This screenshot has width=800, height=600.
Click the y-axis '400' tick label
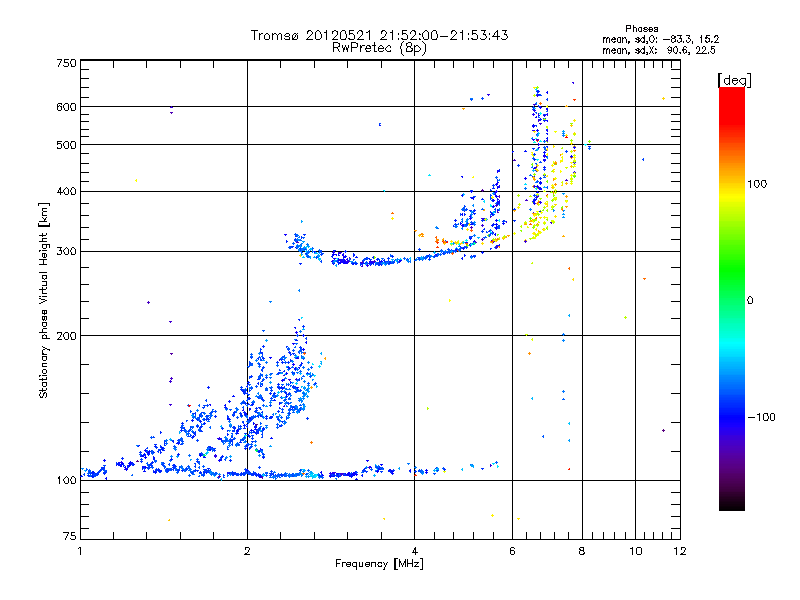point(66,191)
